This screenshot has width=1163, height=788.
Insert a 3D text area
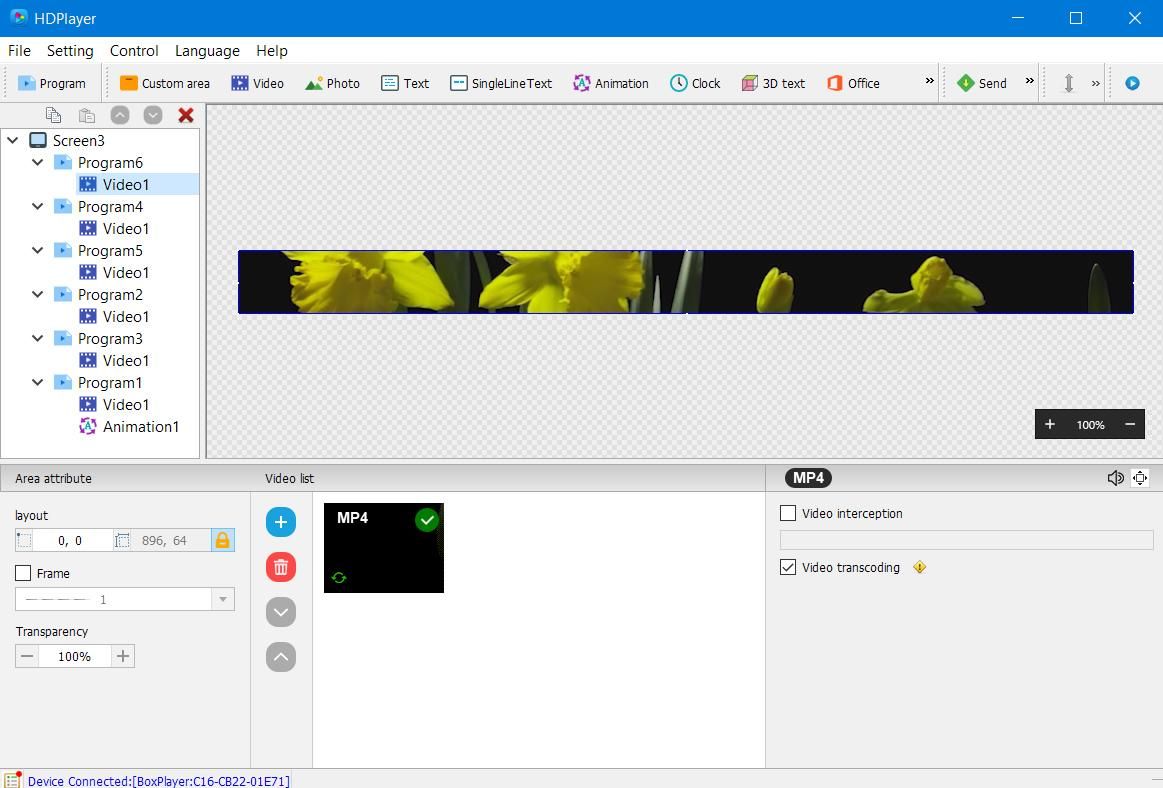pos(773,83)
